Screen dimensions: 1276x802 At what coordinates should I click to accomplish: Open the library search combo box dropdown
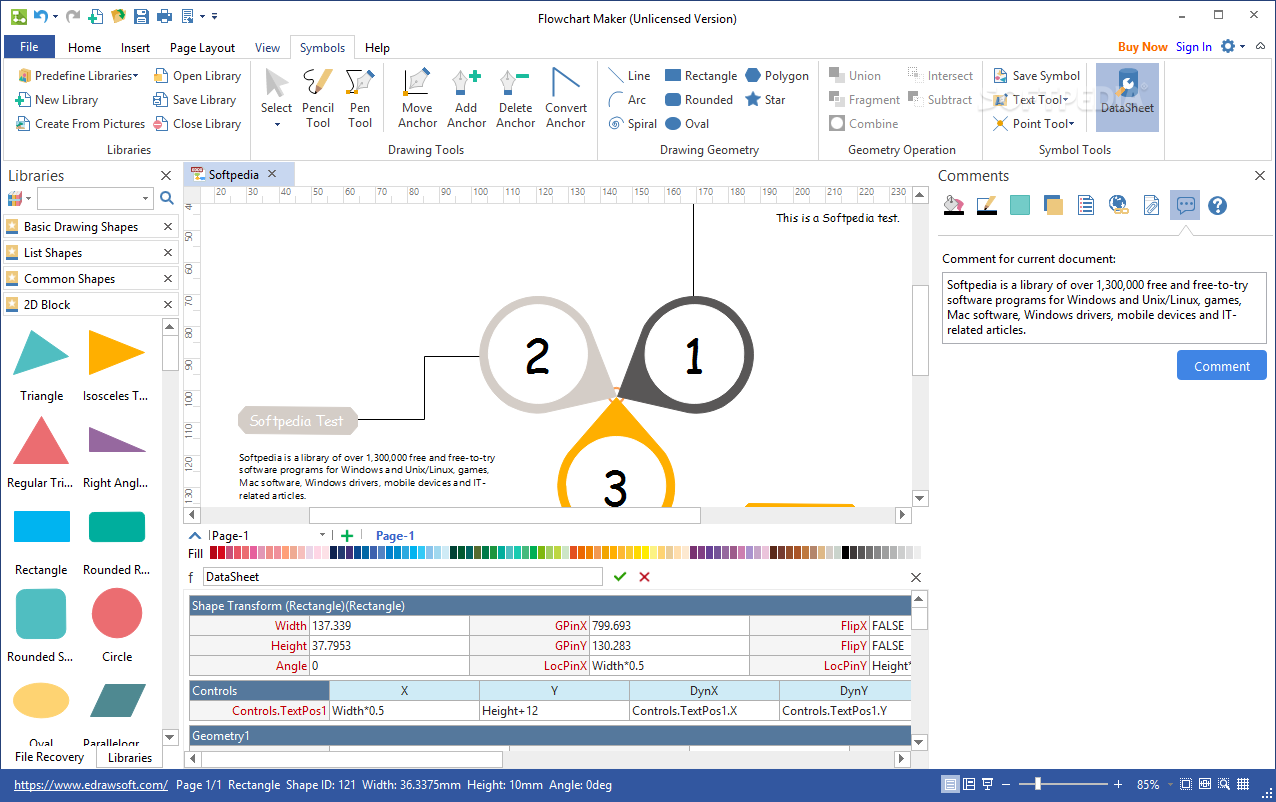pyautogui.click(x=145, y=198)
